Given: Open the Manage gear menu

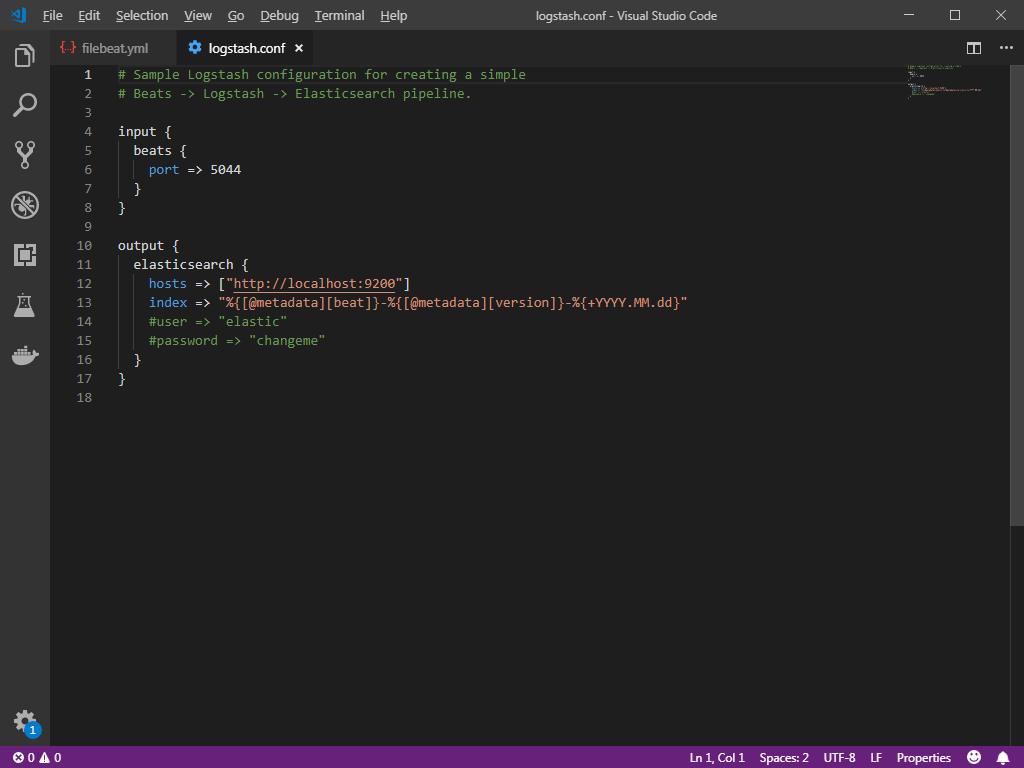Looking at the screenshot, I should pos(25,721).
